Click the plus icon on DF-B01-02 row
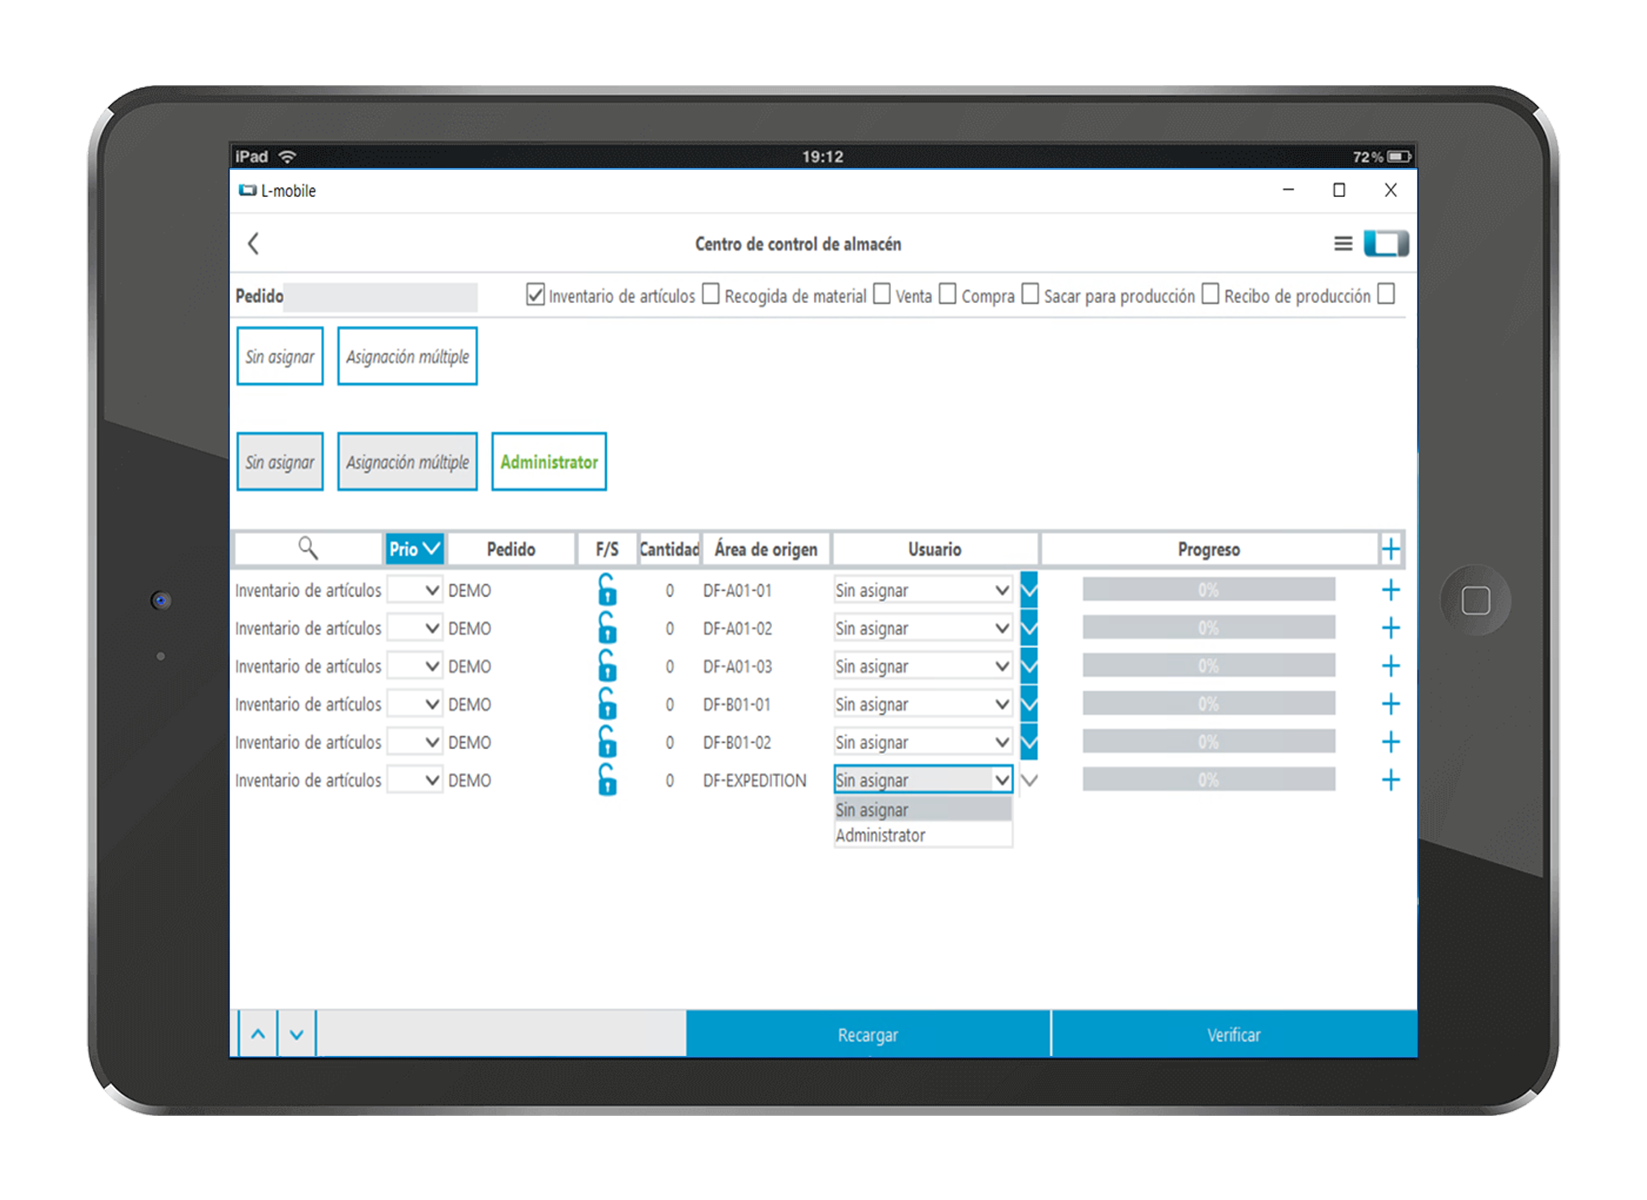Viewport: 1647px width, 1200px height. click(x=1390, y=742)
